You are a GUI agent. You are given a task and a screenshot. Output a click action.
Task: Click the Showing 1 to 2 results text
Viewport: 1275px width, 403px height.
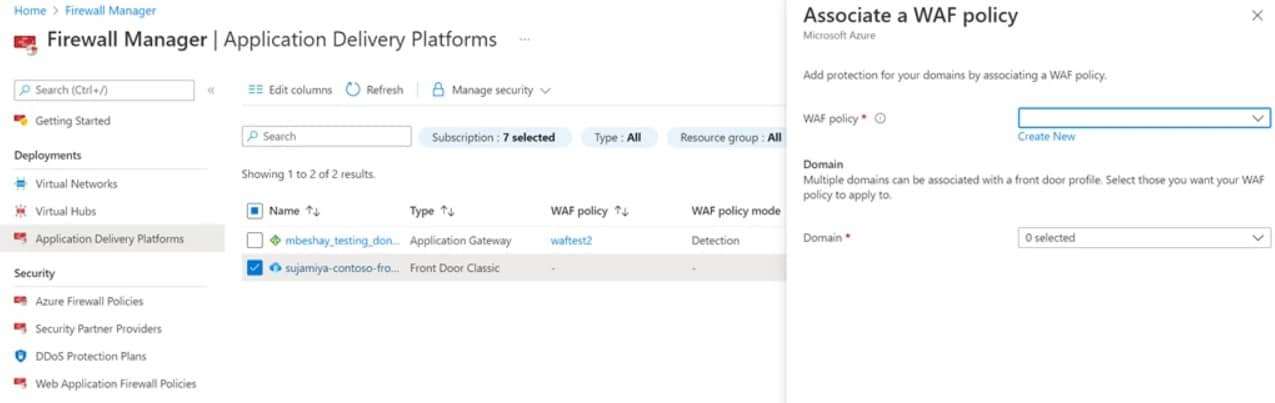[308, 174]
